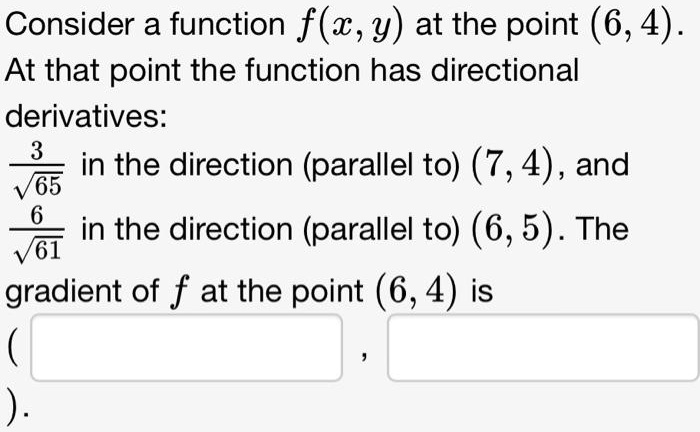Click the word 'Consider'
The width and height of the screenshot is (700, 432).
point(70,24)
